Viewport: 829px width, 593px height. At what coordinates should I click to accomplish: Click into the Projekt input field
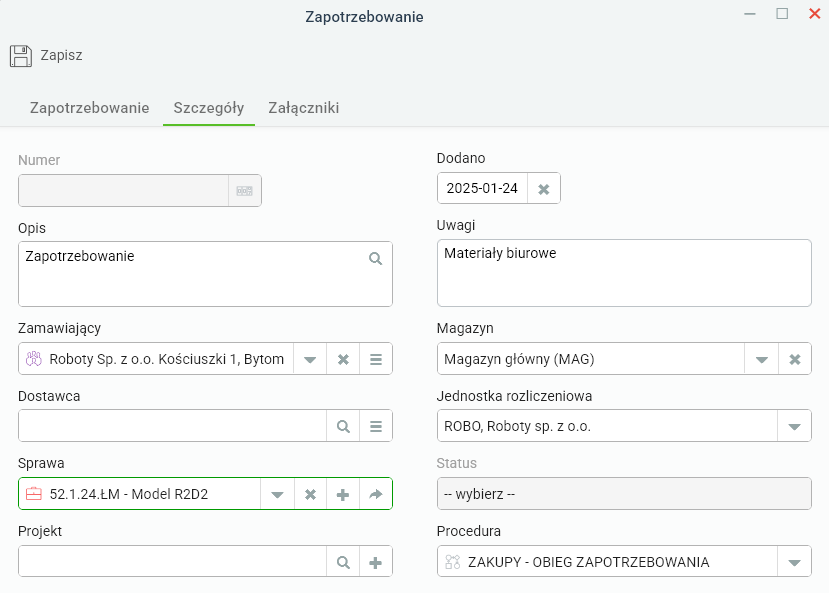[172, 562]
